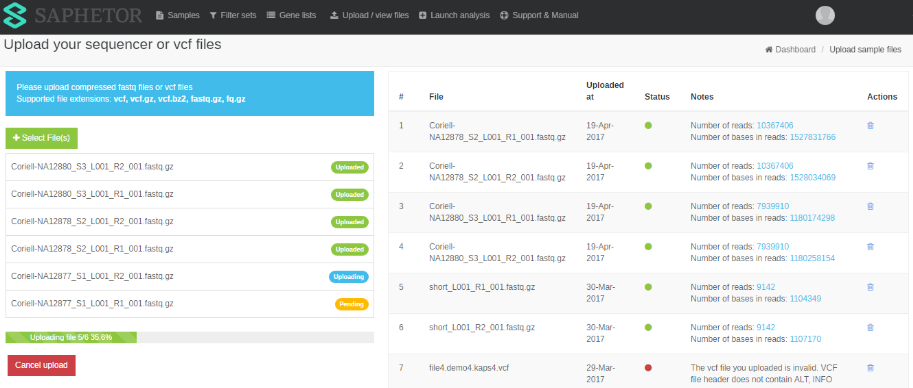The height and width of the screenshot is (388, 913).
Task: Delete file4.demo4.kaps4.vcf via trash icon
Action: coord(870,368)
